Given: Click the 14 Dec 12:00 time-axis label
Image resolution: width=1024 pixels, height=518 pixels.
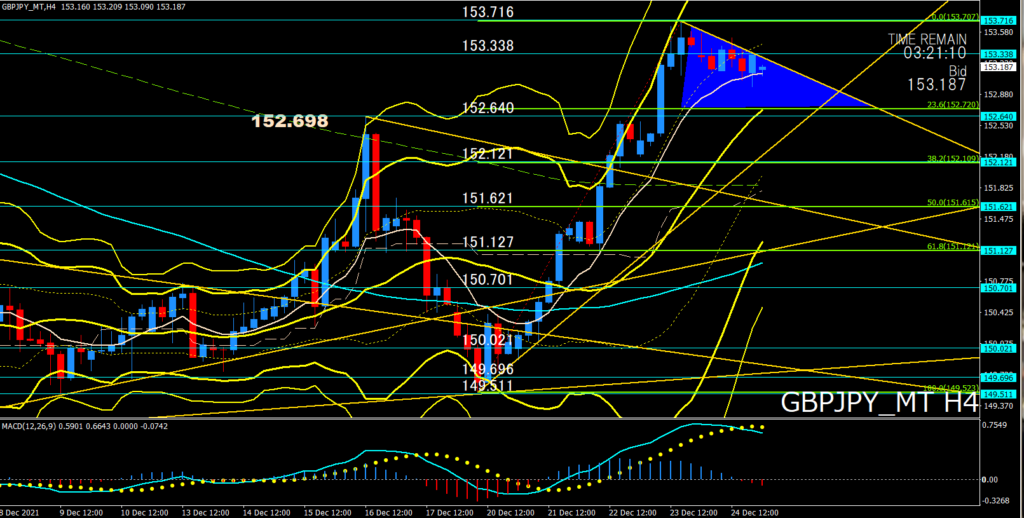Looking at the screenshot, I should (x=265, y=513).
